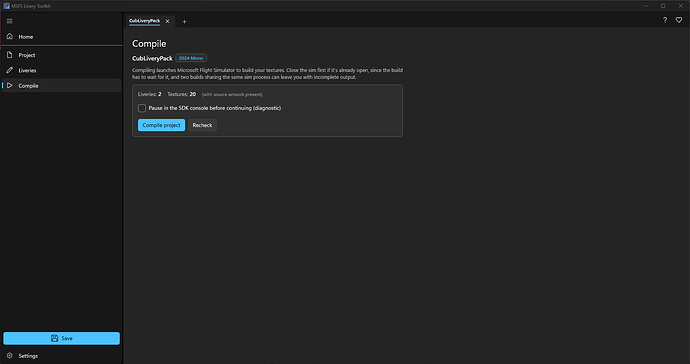This screenshot has width=690, height=364.
Task: Add a new tab with plus button
Action: 184,22
